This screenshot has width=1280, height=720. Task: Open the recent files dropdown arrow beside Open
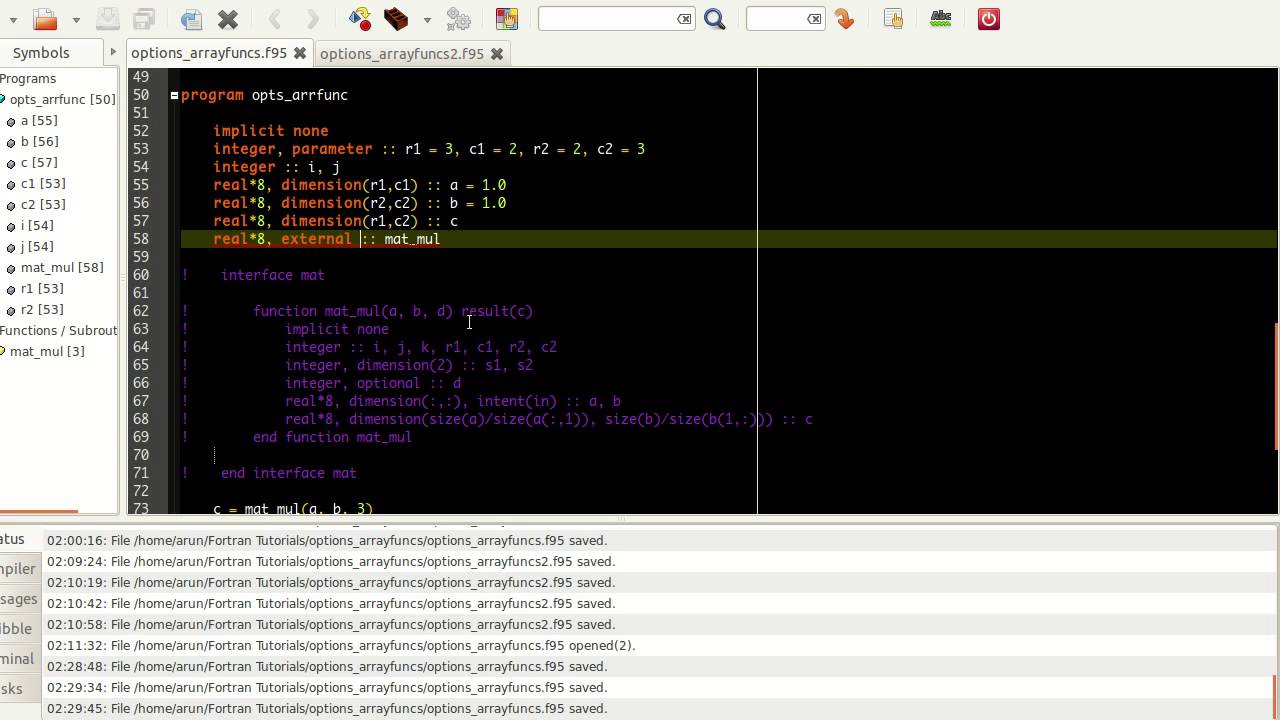tap(75, 20)
